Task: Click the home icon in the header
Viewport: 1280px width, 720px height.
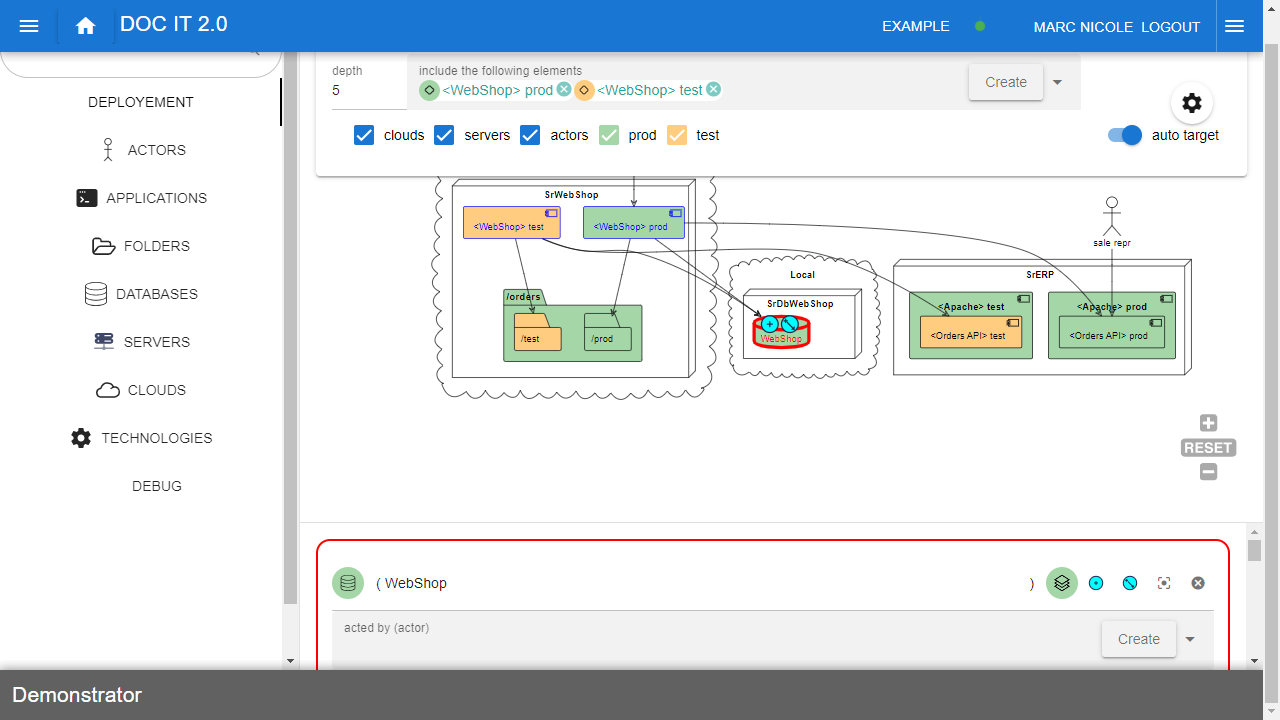Action: coord(86,27)
